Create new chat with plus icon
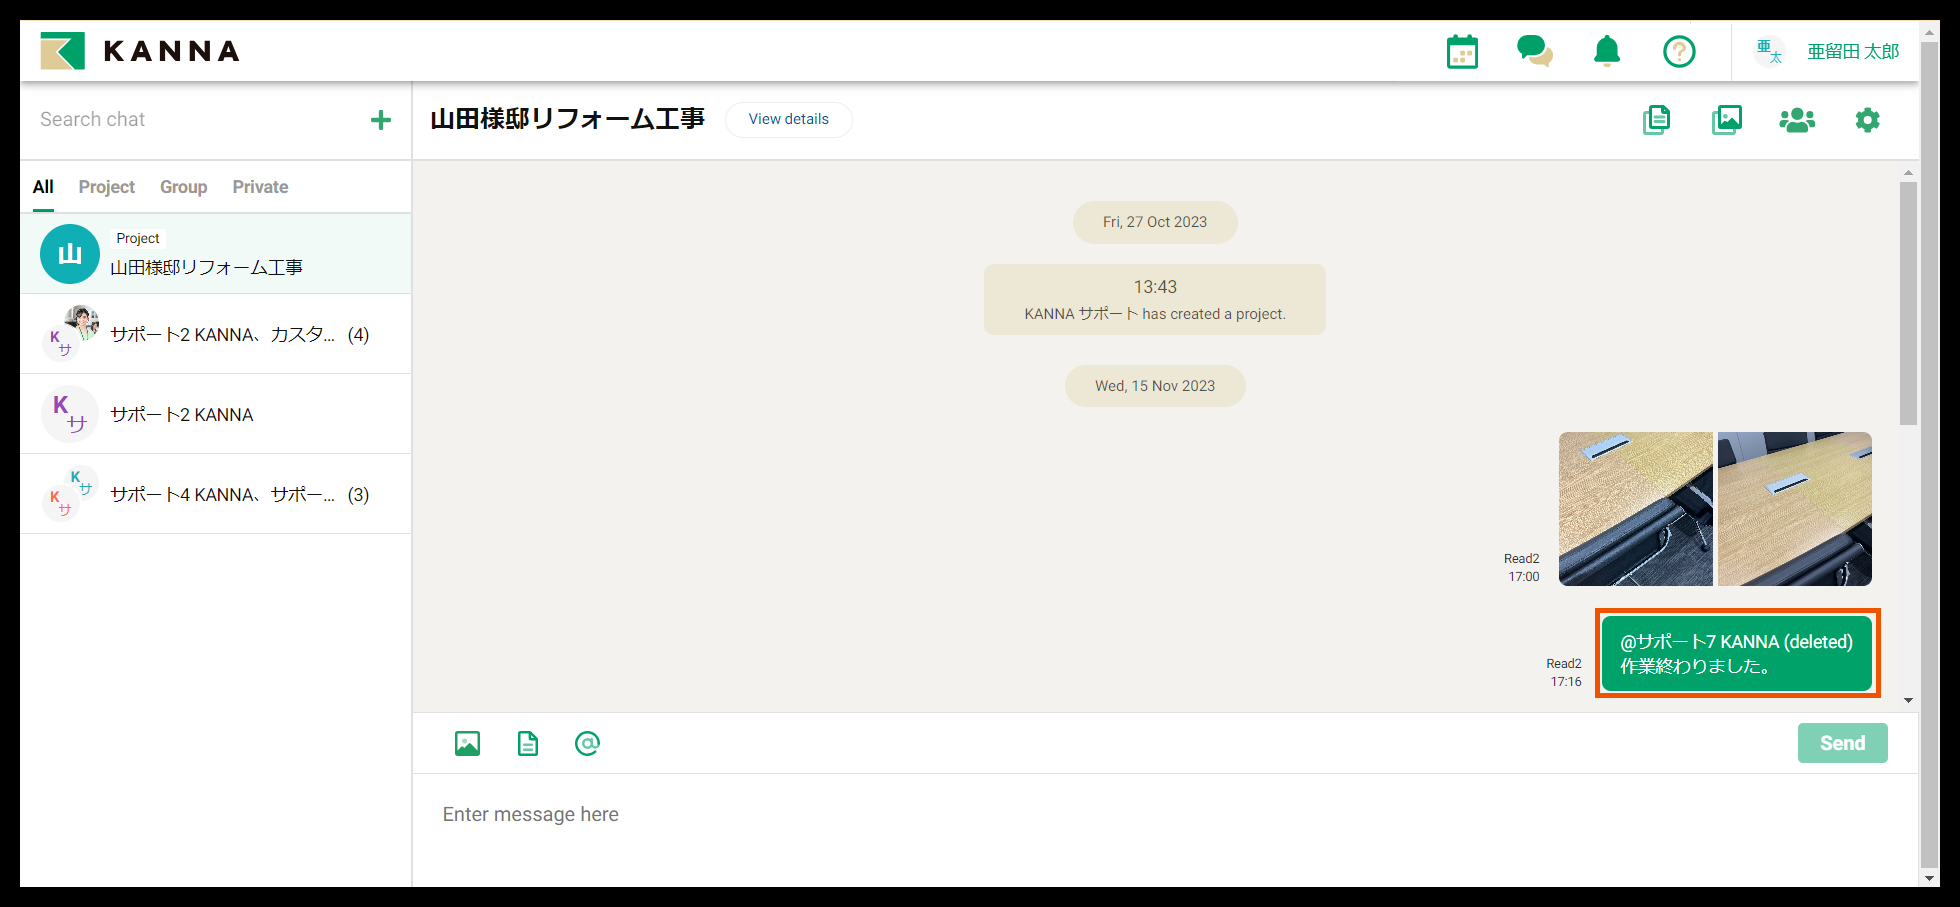Image resolution: width=1960 pixels, height=907 pixels. point(381,120)
